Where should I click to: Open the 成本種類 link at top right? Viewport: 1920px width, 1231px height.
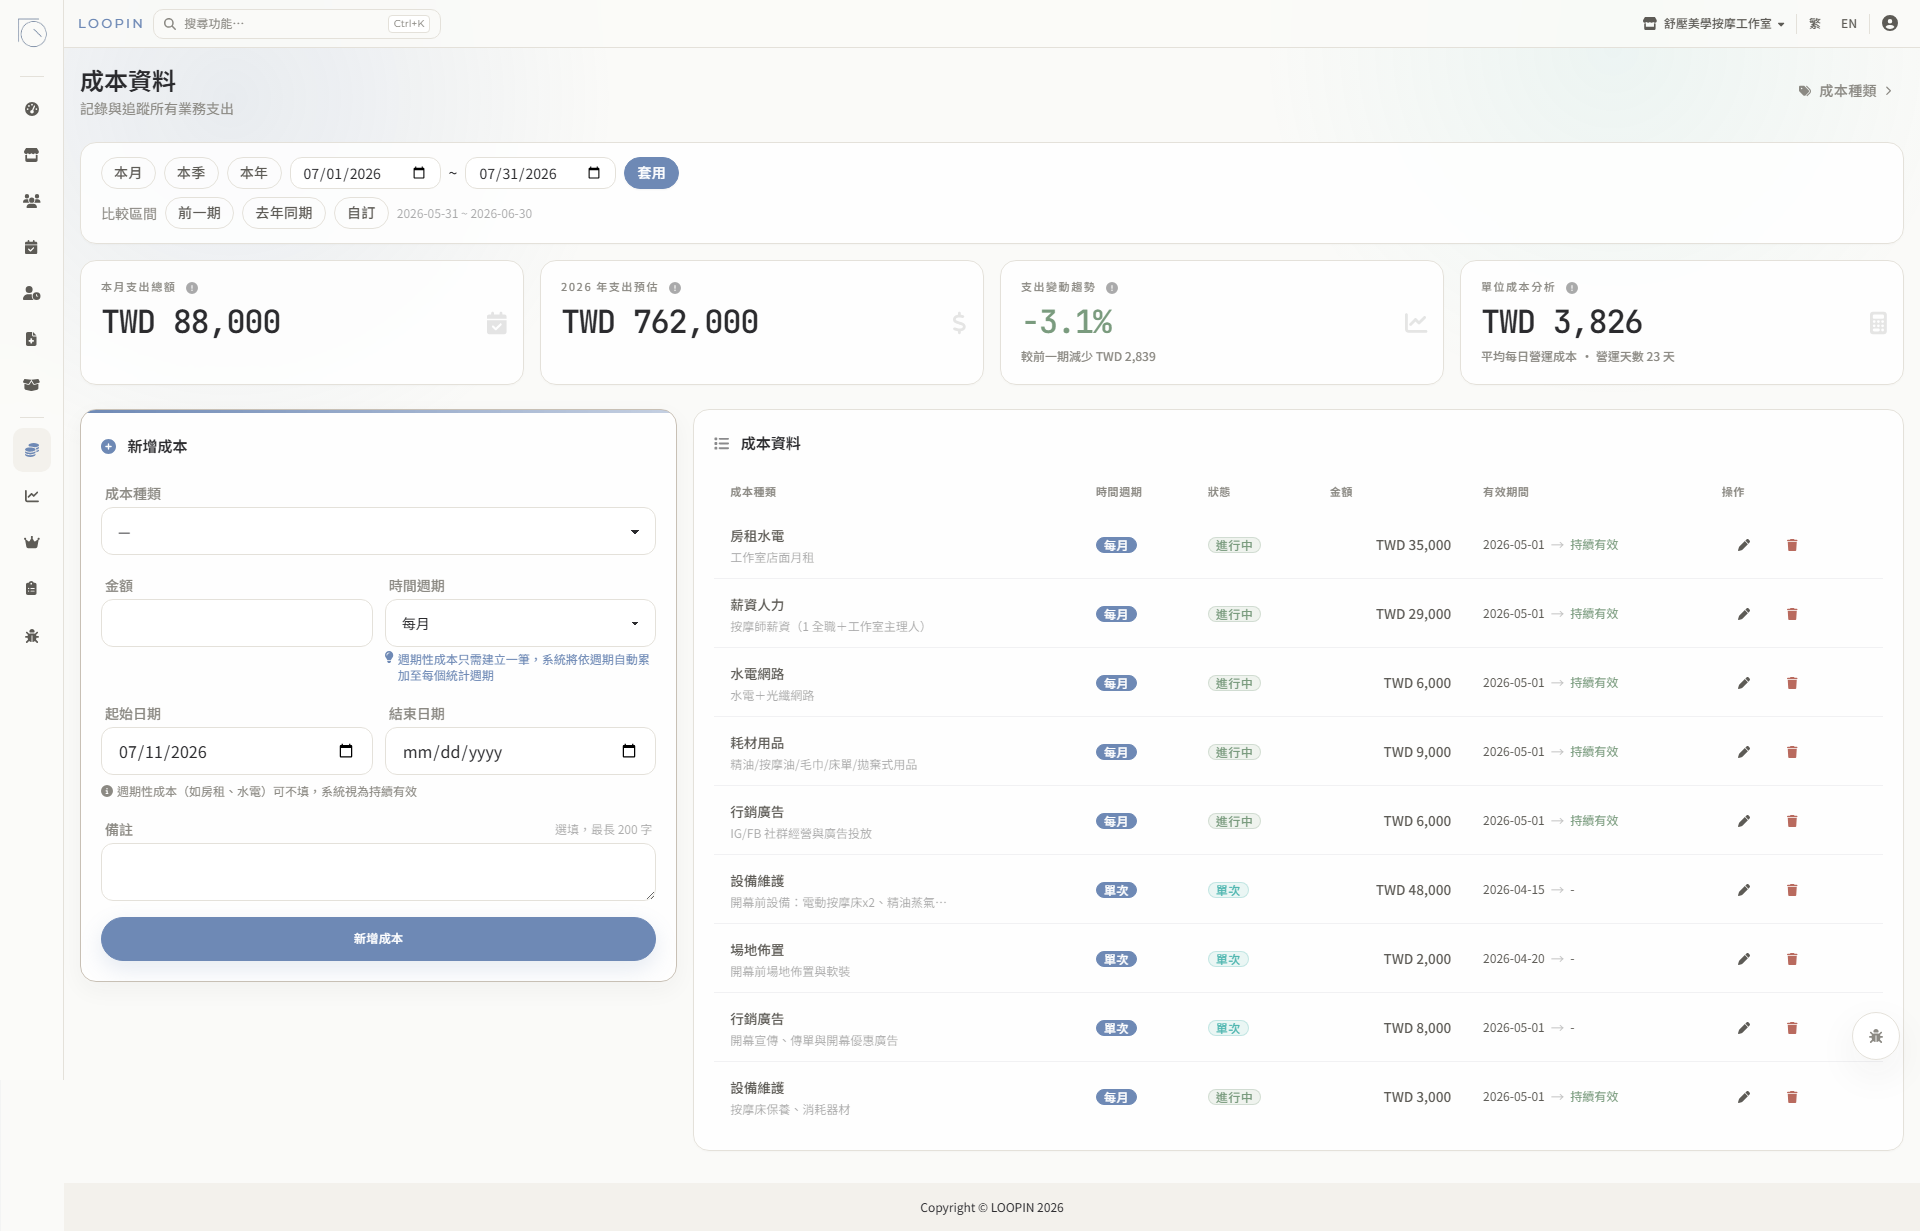(1845, 91)
